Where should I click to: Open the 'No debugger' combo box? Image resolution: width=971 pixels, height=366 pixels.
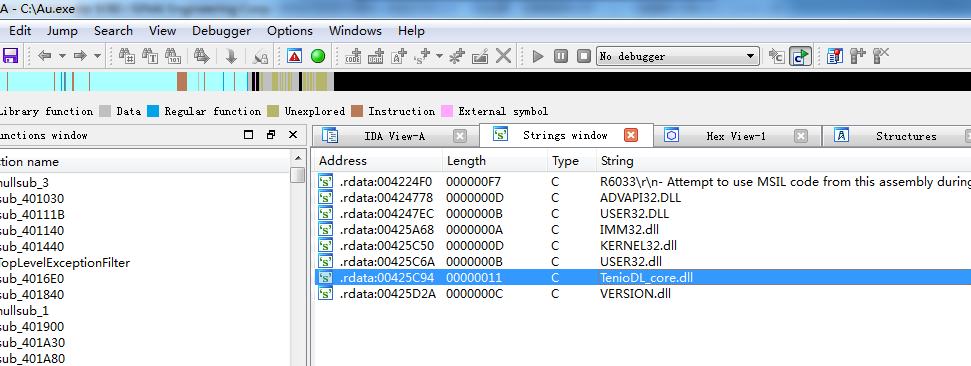click(x=677, y=56)
